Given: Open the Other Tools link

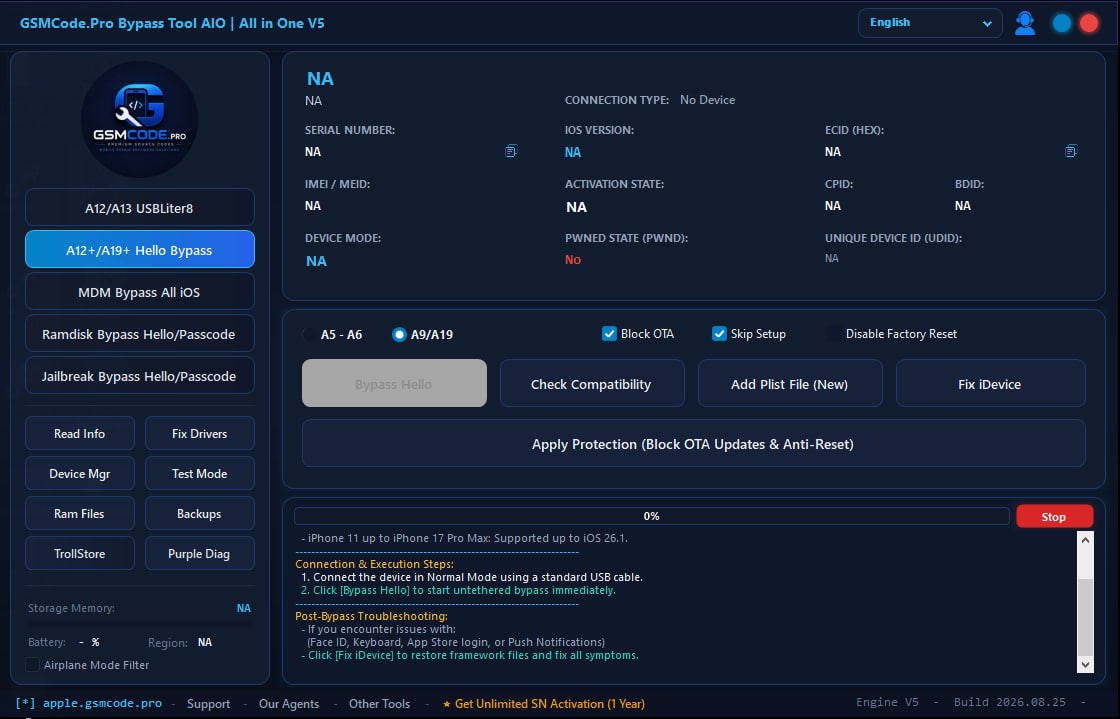Looking at the screenshot, I should pyautogui.click(x=379, y=703).
